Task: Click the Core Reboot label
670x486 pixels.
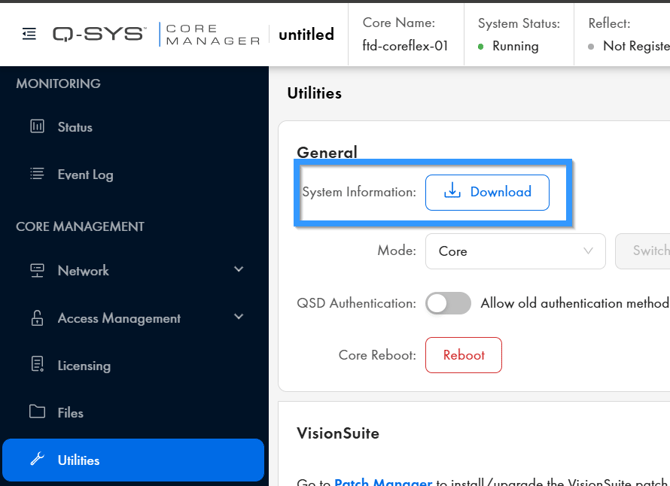Action: pos(377,355)
